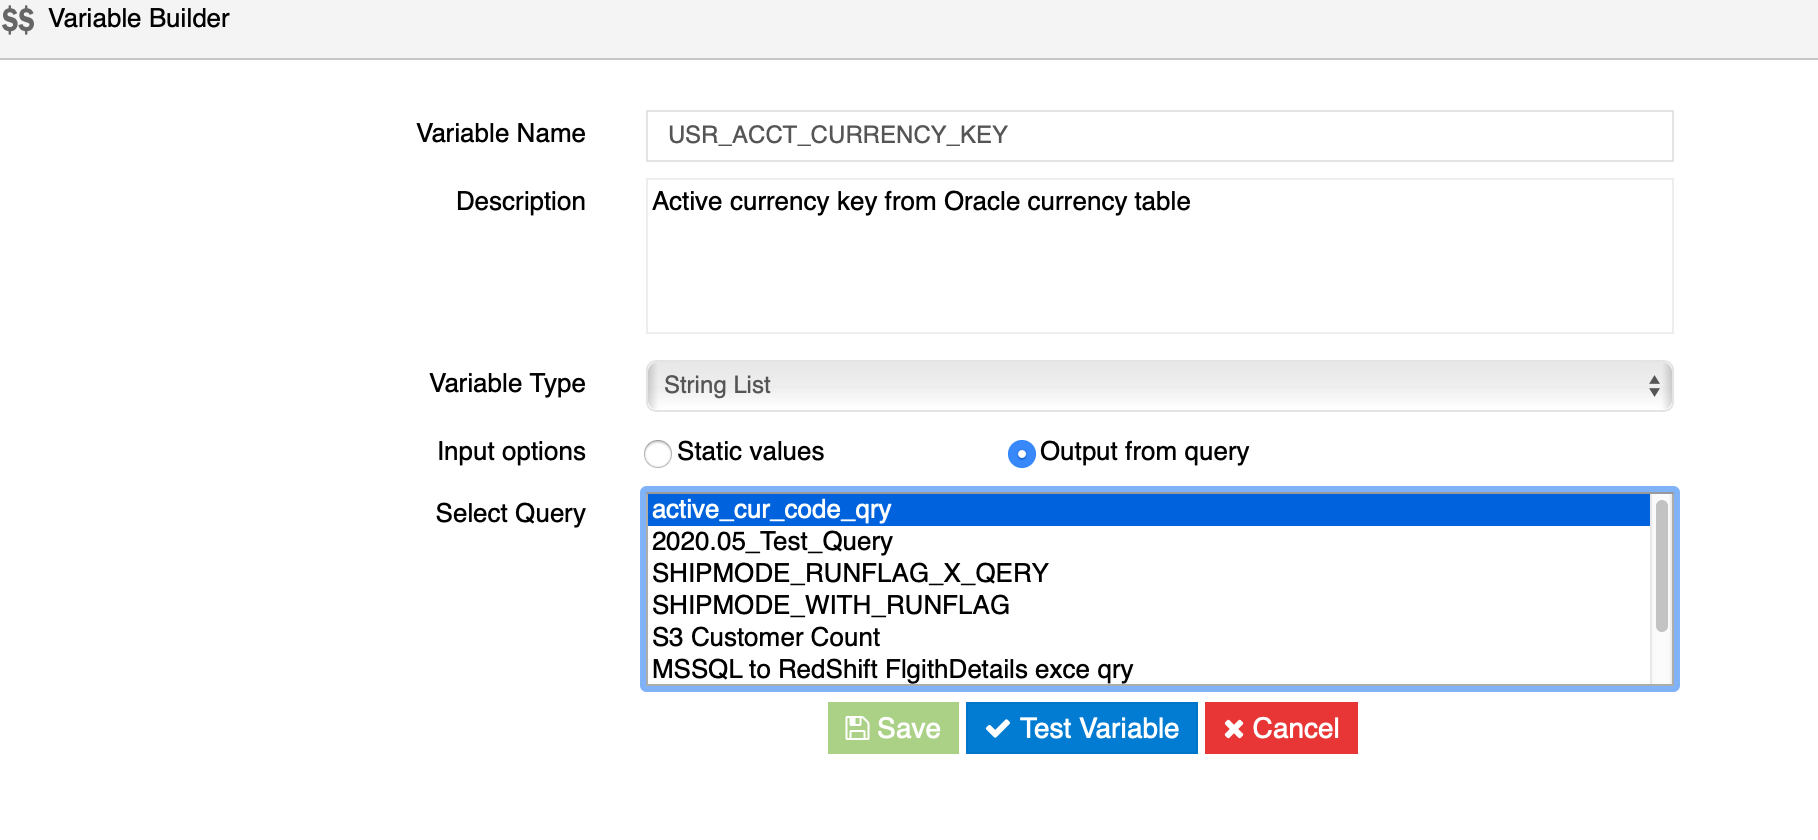Image resolution: width=1818 pixels, height=840 pixels.
Task: Select active_cur_code_qry in query list
Action: [x=1149, y=510]
